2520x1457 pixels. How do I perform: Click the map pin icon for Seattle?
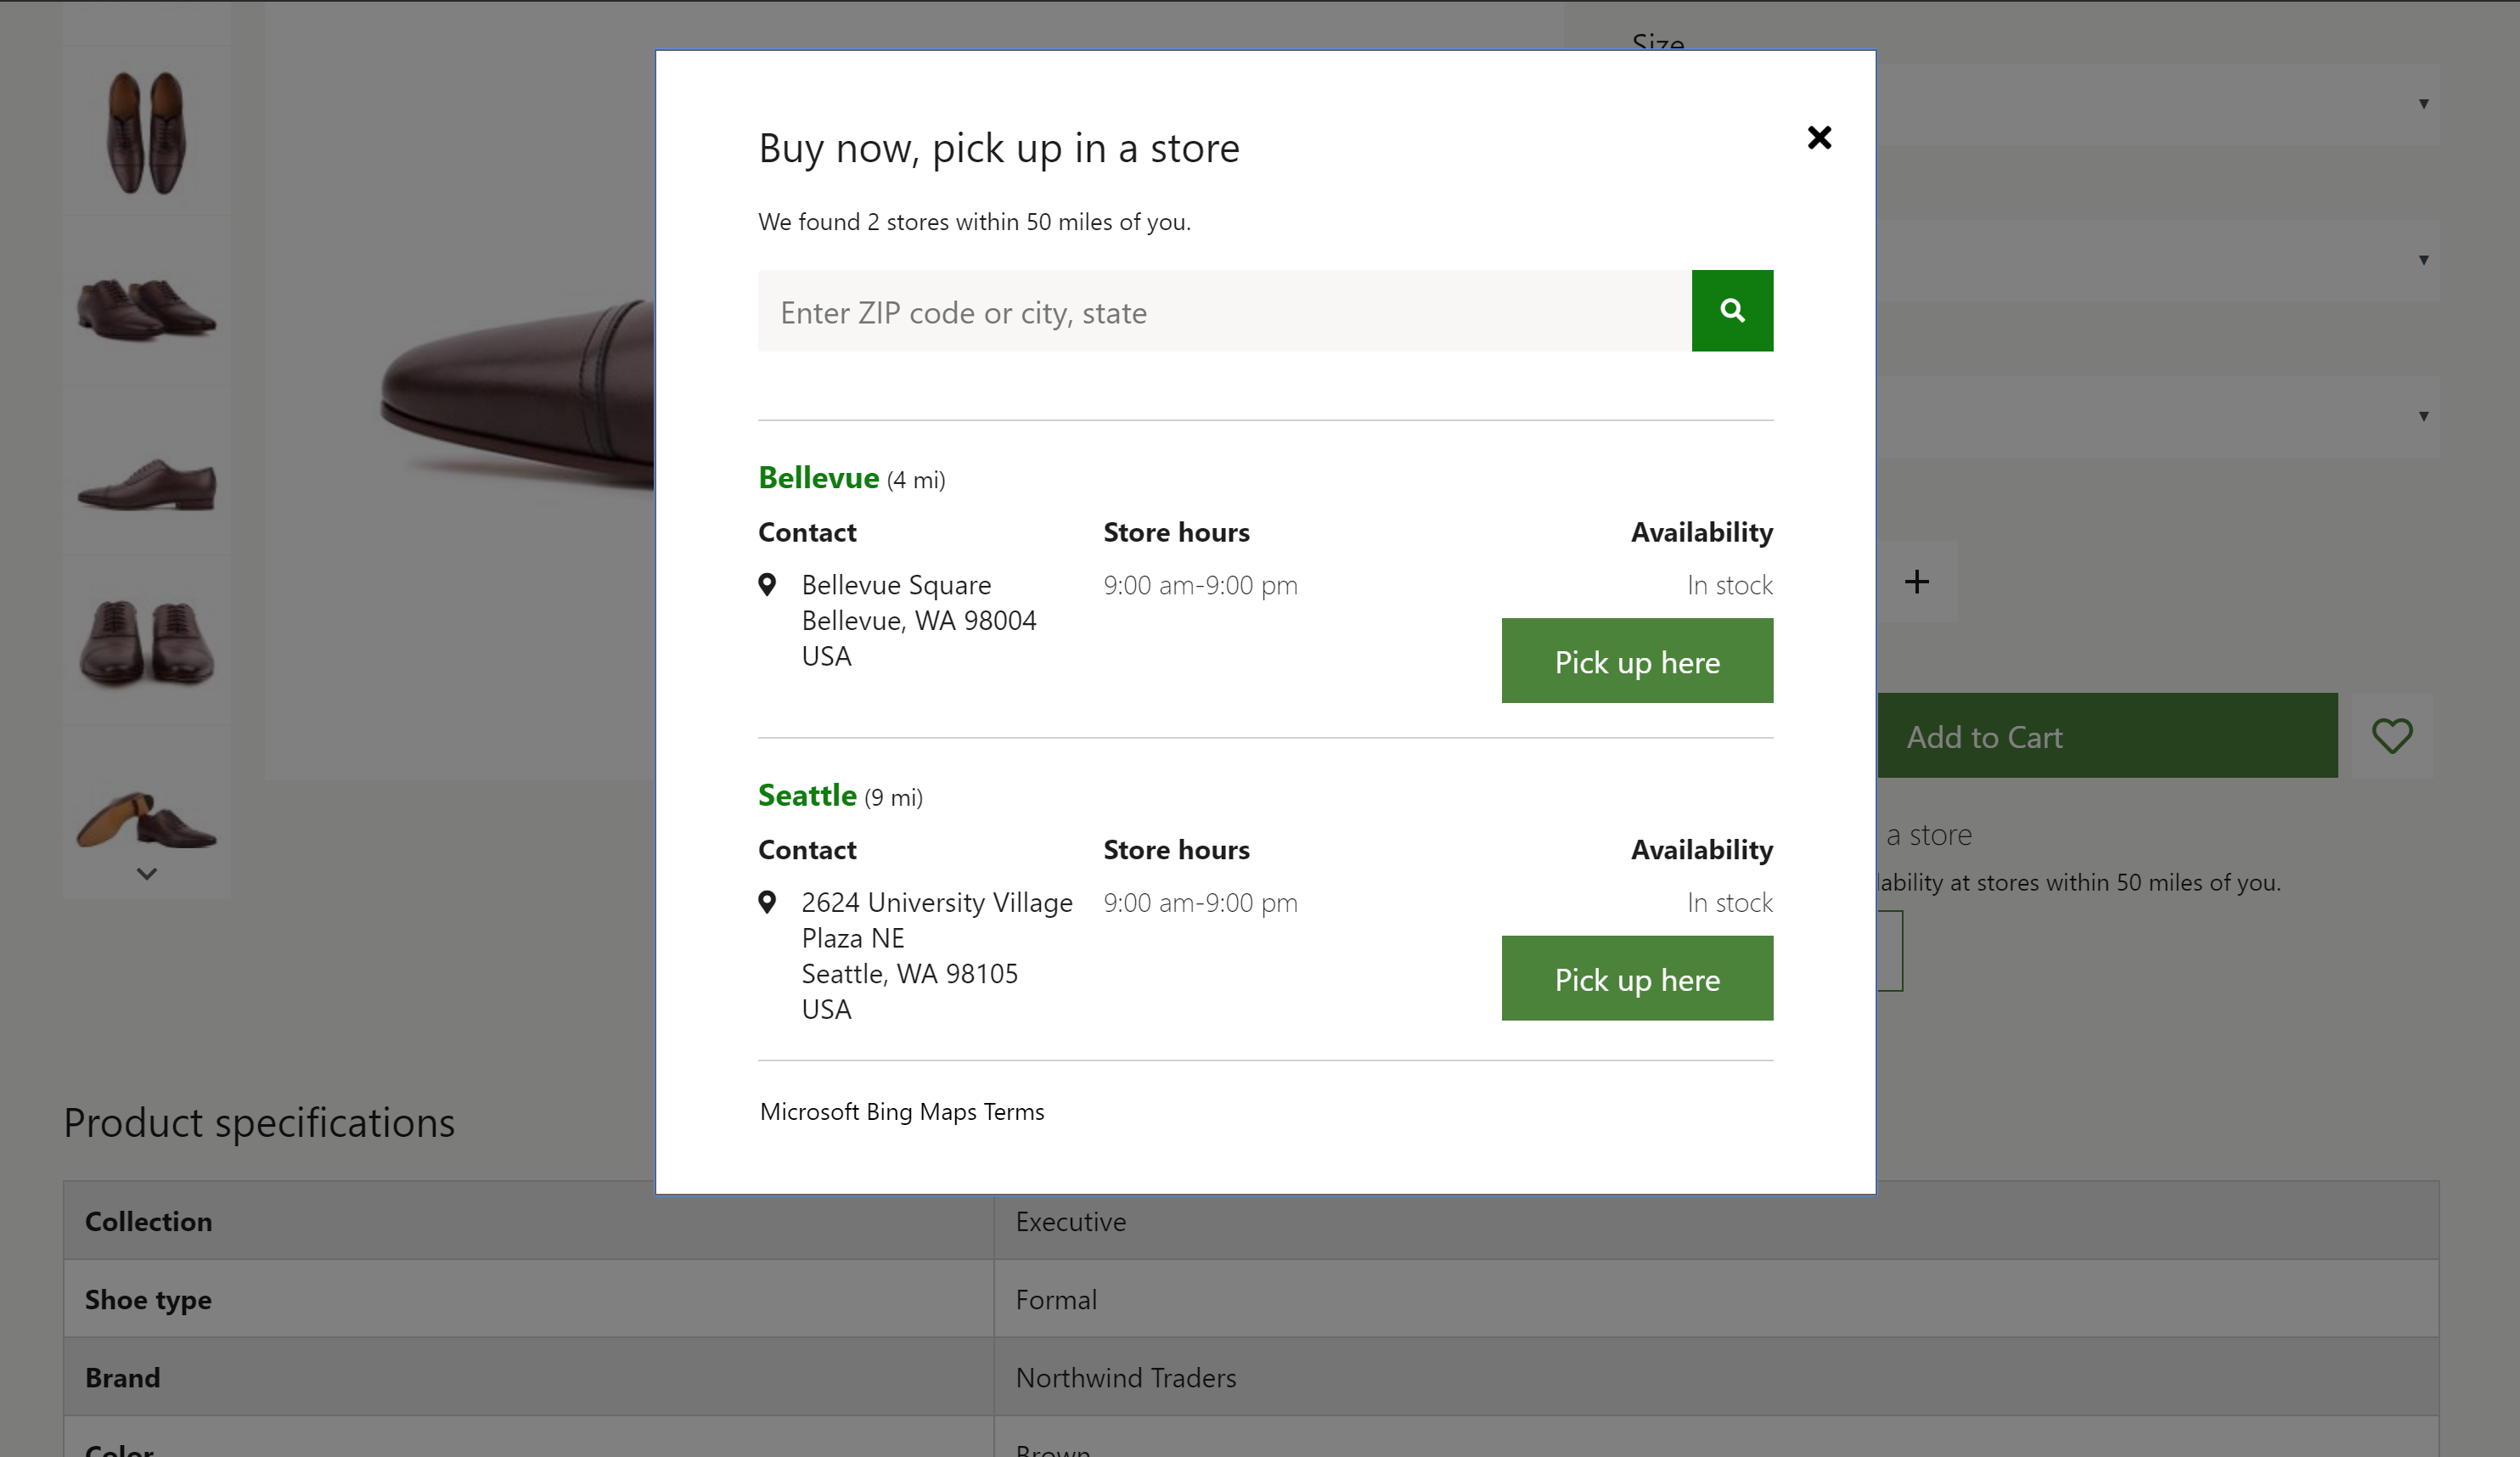(768, 902)
